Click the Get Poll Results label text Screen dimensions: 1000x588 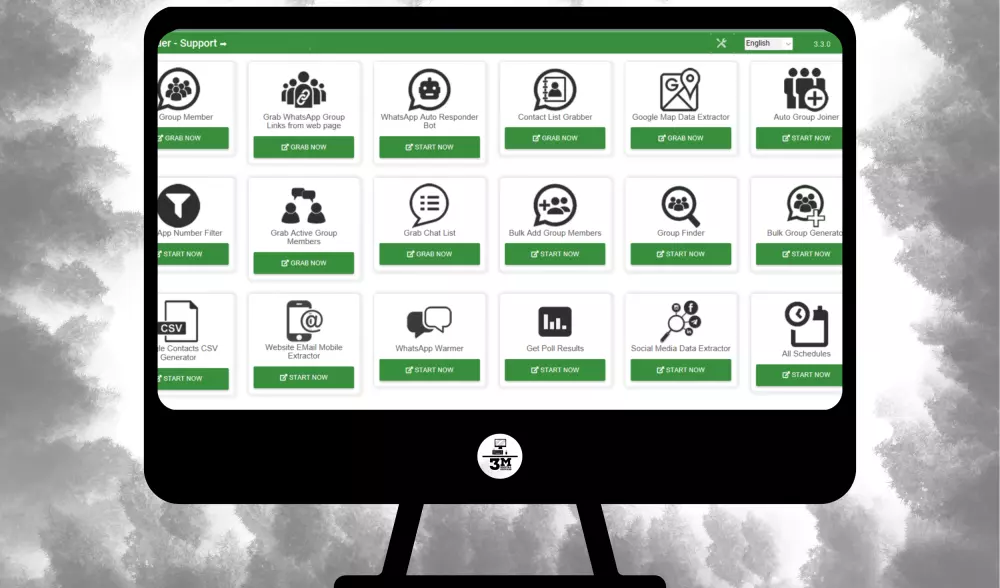[x=555, y=349]
